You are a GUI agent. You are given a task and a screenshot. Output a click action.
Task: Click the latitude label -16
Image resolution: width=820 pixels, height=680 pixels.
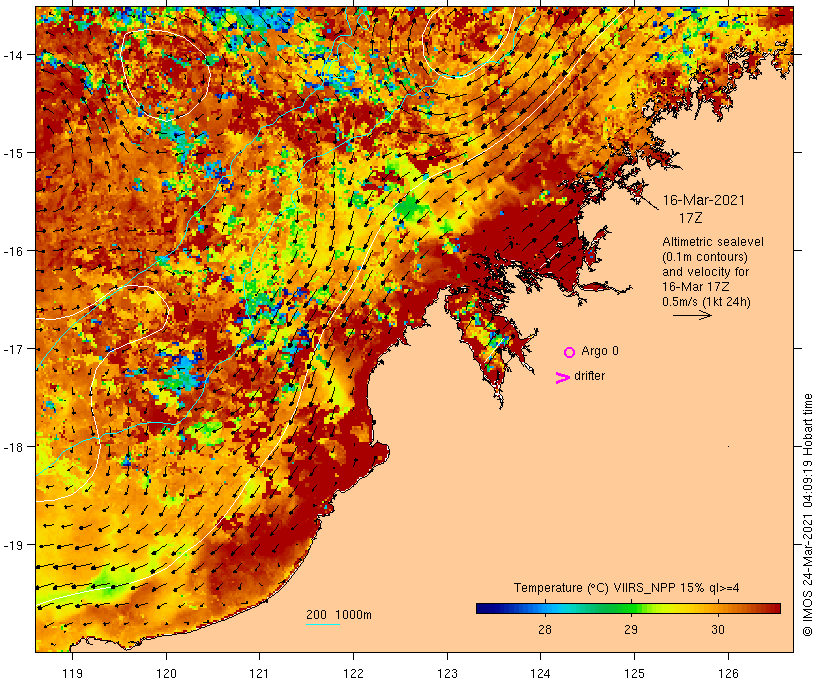click(x=13, y=251)
